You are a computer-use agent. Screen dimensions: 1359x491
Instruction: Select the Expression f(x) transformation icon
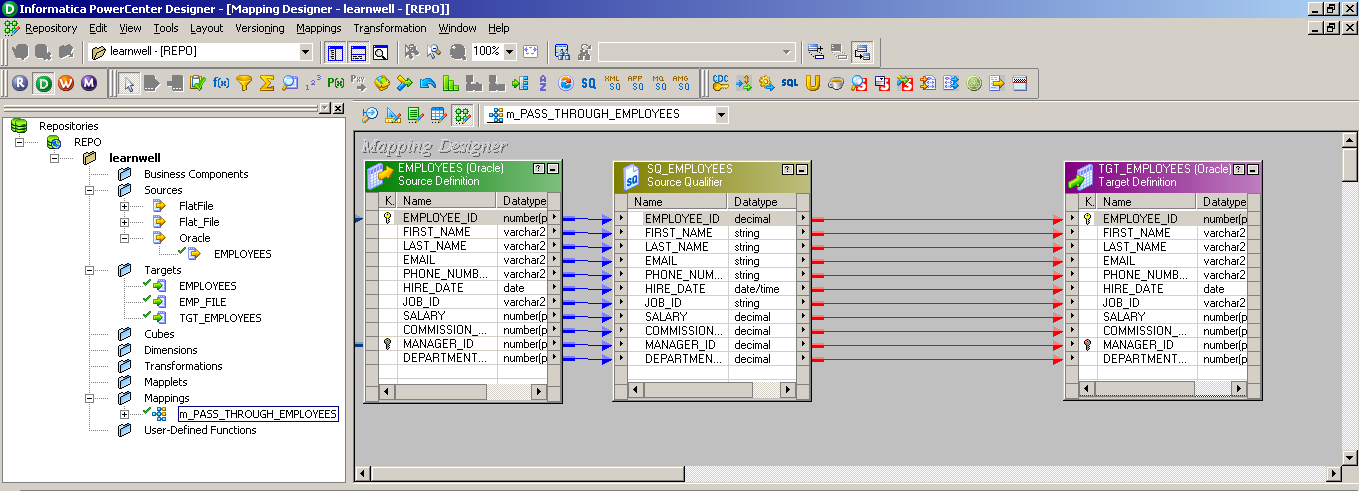[x=220, y=83]
